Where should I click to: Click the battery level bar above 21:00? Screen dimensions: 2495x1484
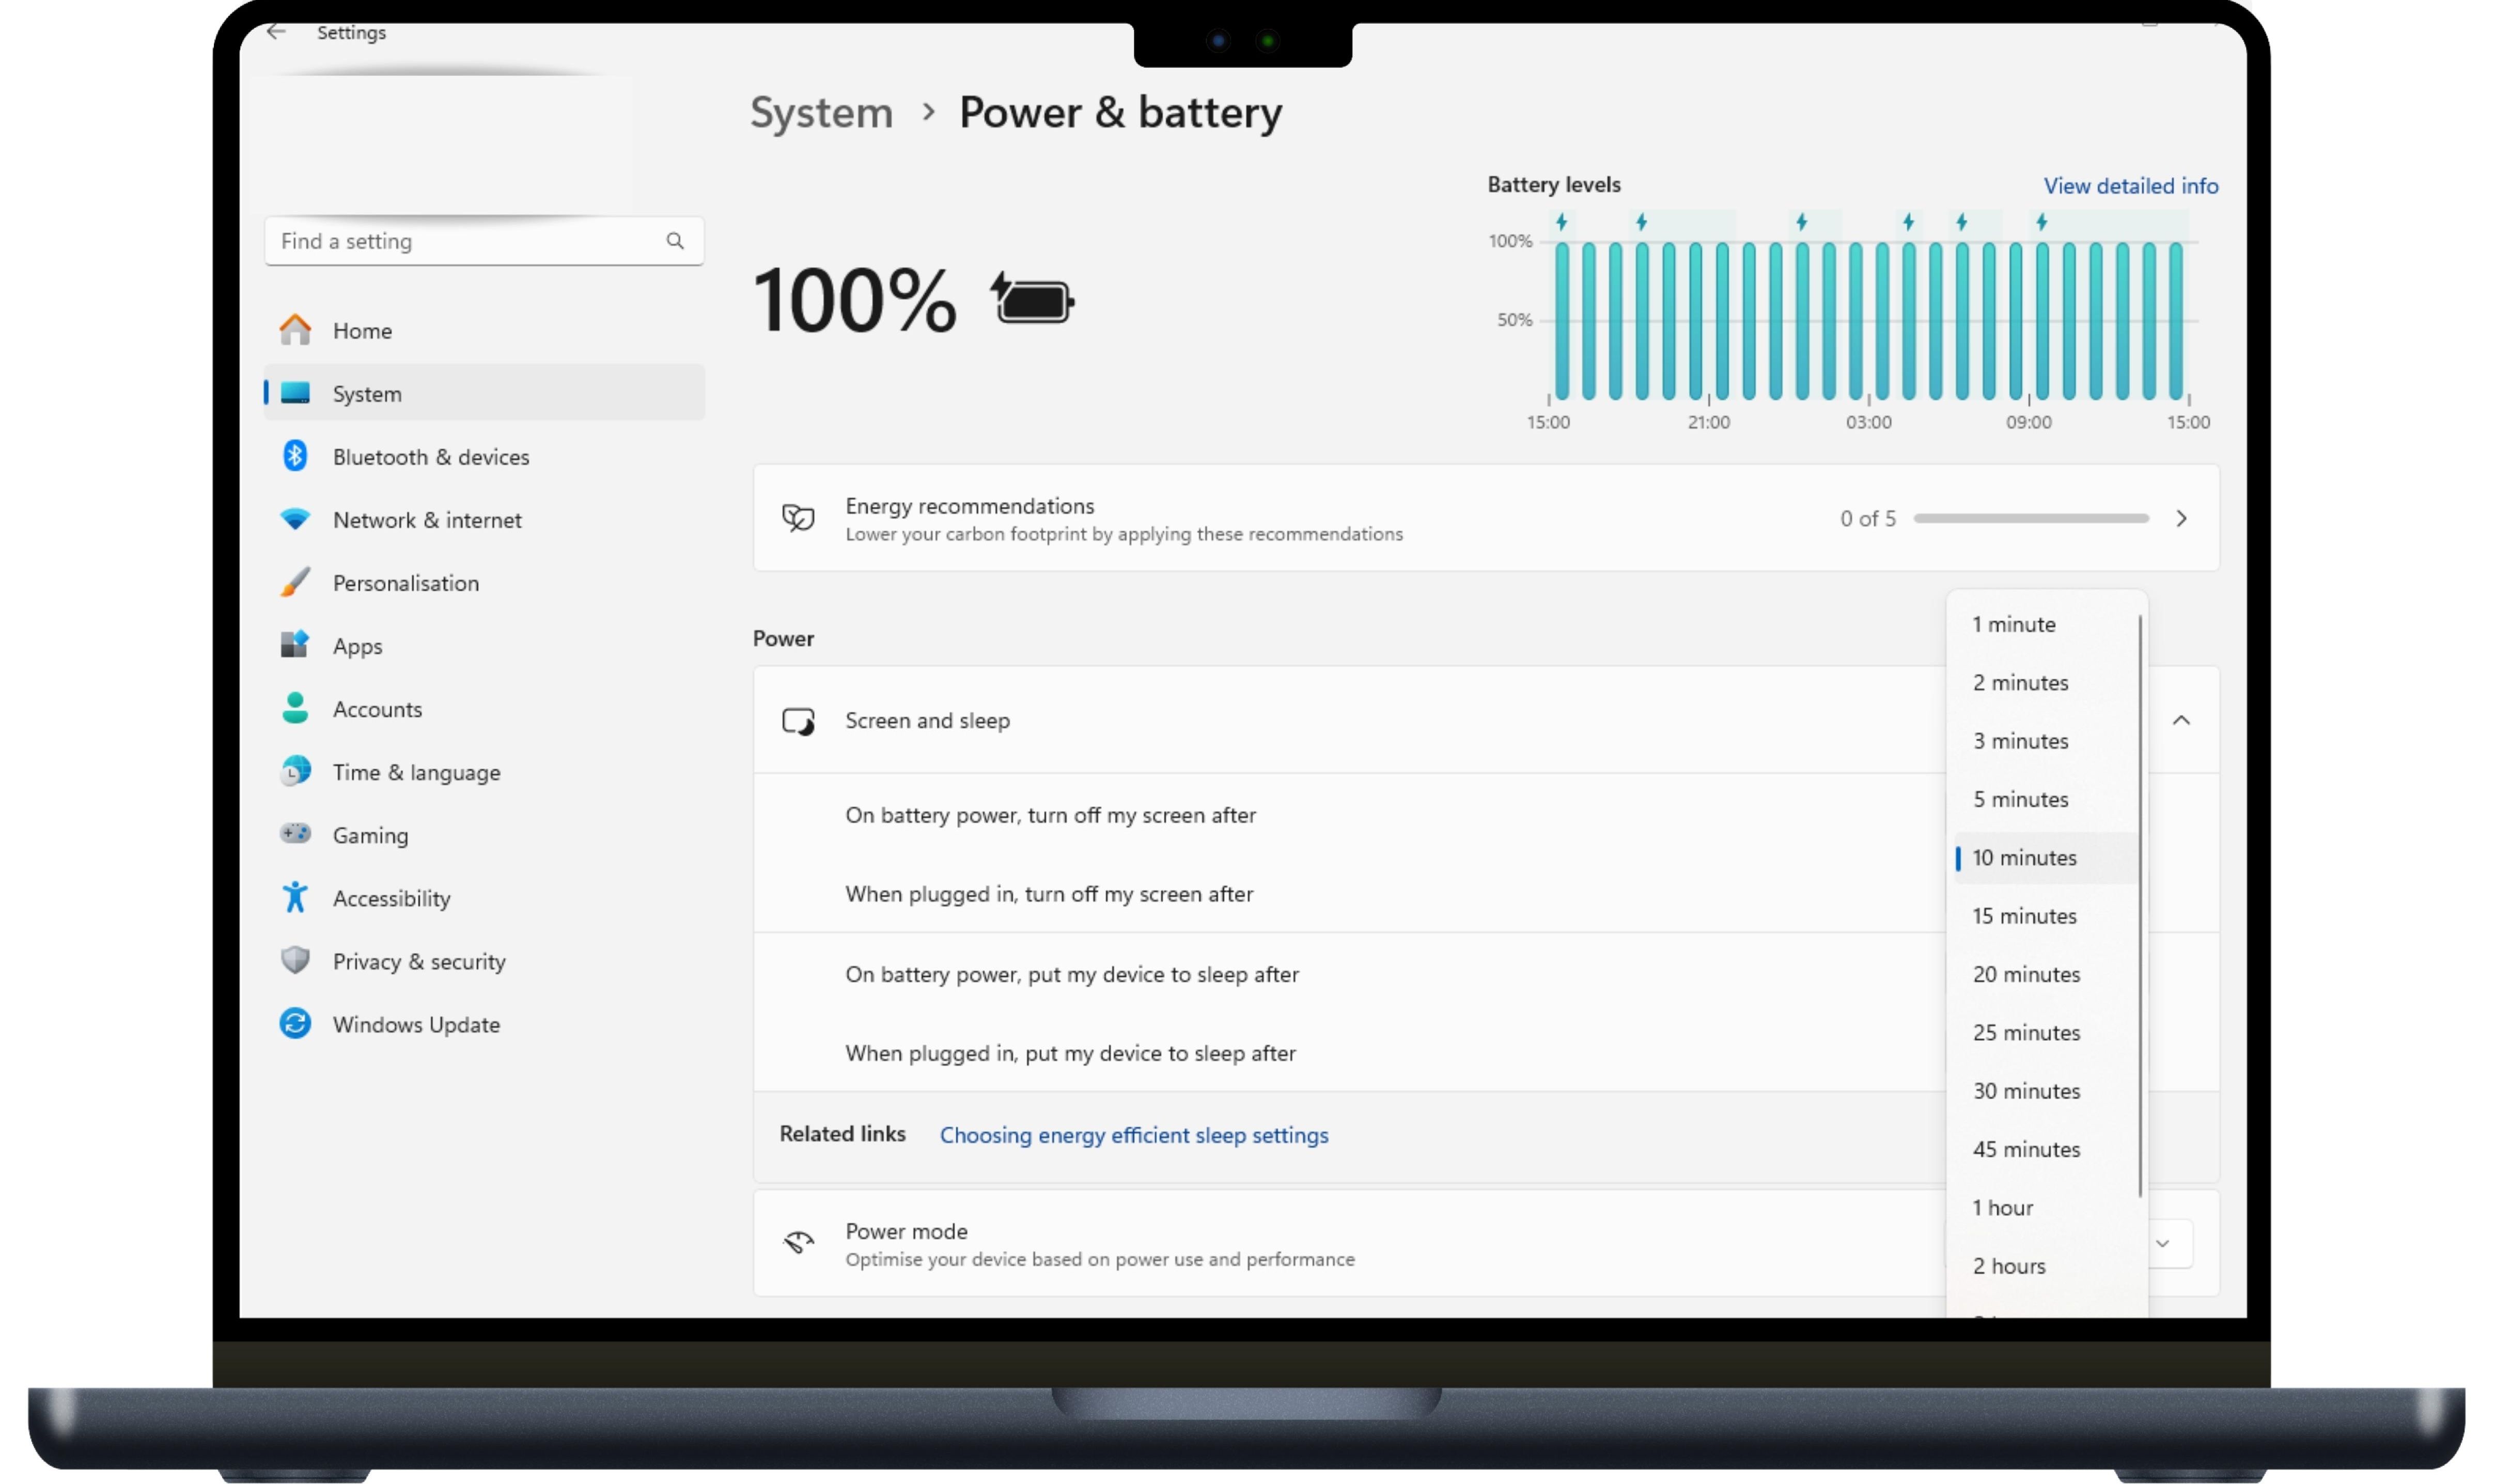pyautogui.click(x=1721, y=320)
